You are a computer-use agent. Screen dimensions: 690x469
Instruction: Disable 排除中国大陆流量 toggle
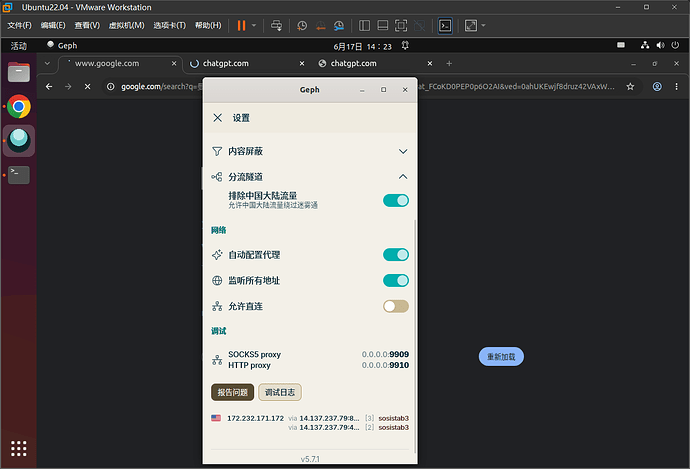click(396, 201)
